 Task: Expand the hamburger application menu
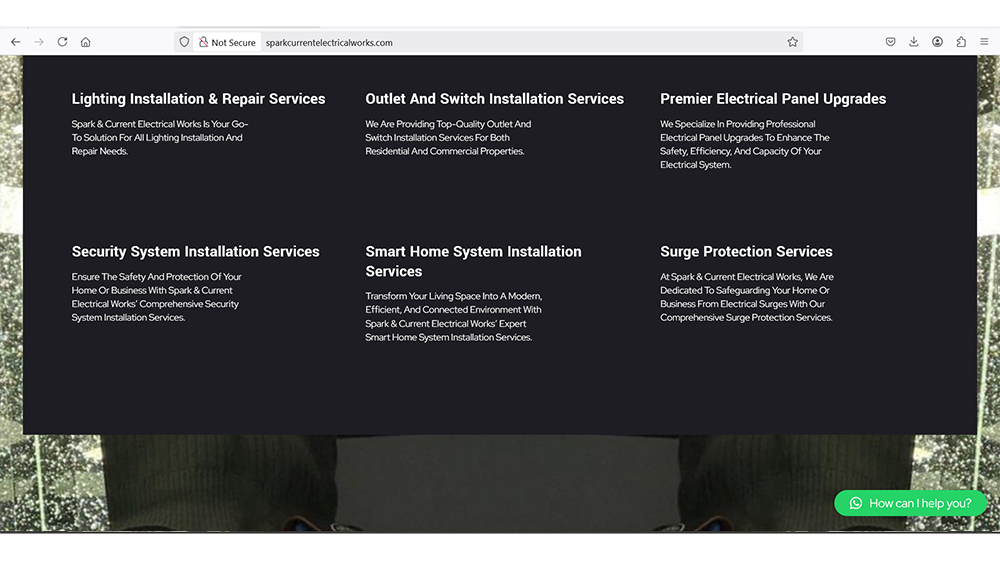[985, 42]
